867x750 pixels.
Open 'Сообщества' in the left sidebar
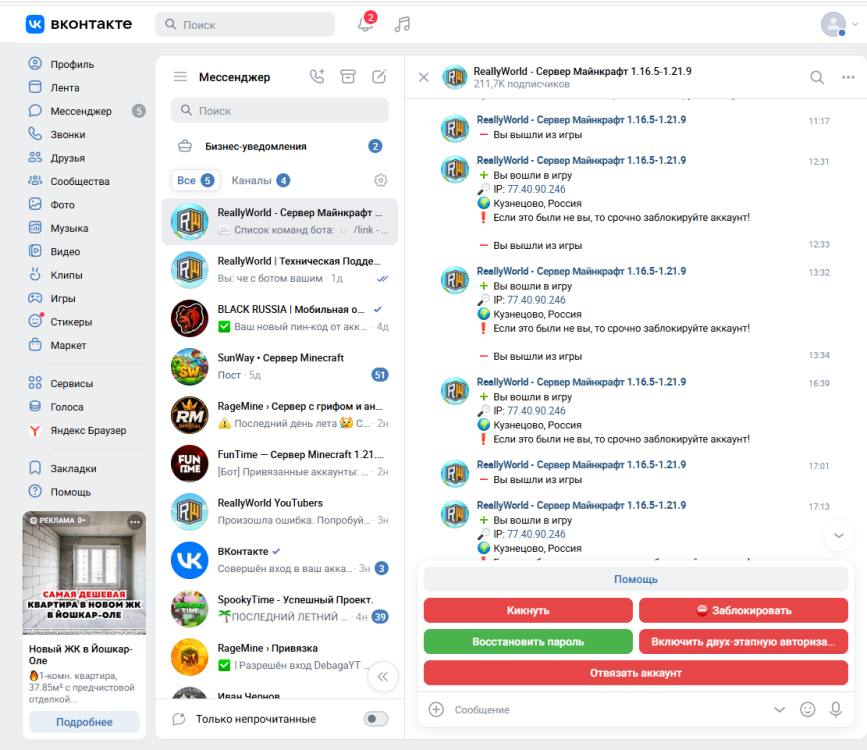point(80,181)
